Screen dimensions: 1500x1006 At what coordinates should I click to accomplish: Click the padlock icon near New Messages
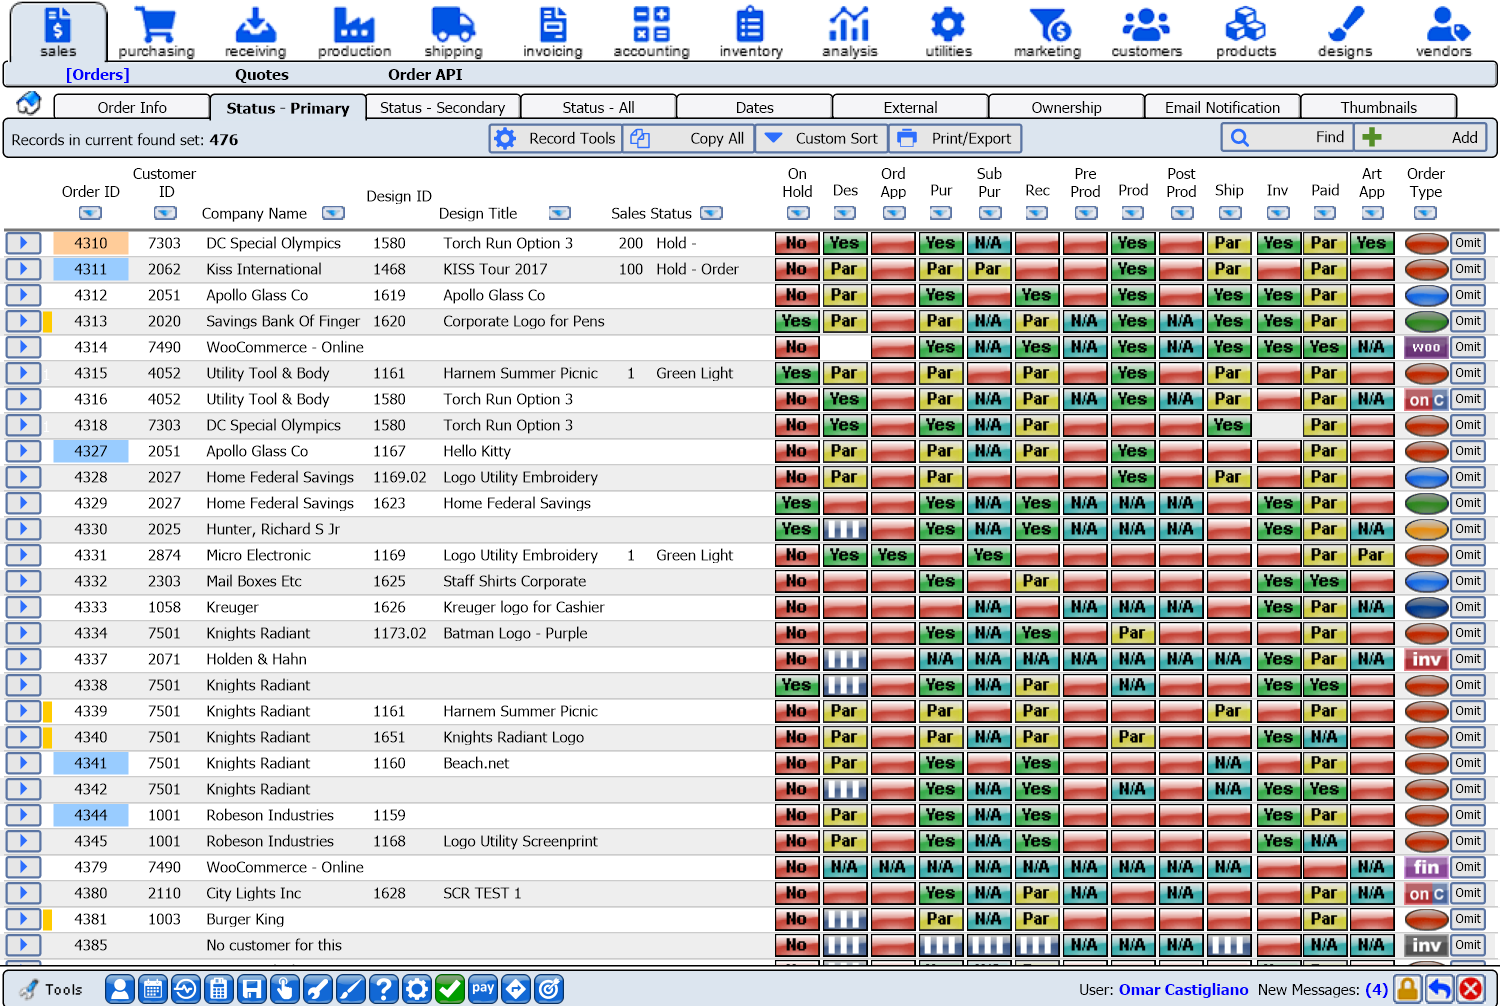coord(1408,989)
